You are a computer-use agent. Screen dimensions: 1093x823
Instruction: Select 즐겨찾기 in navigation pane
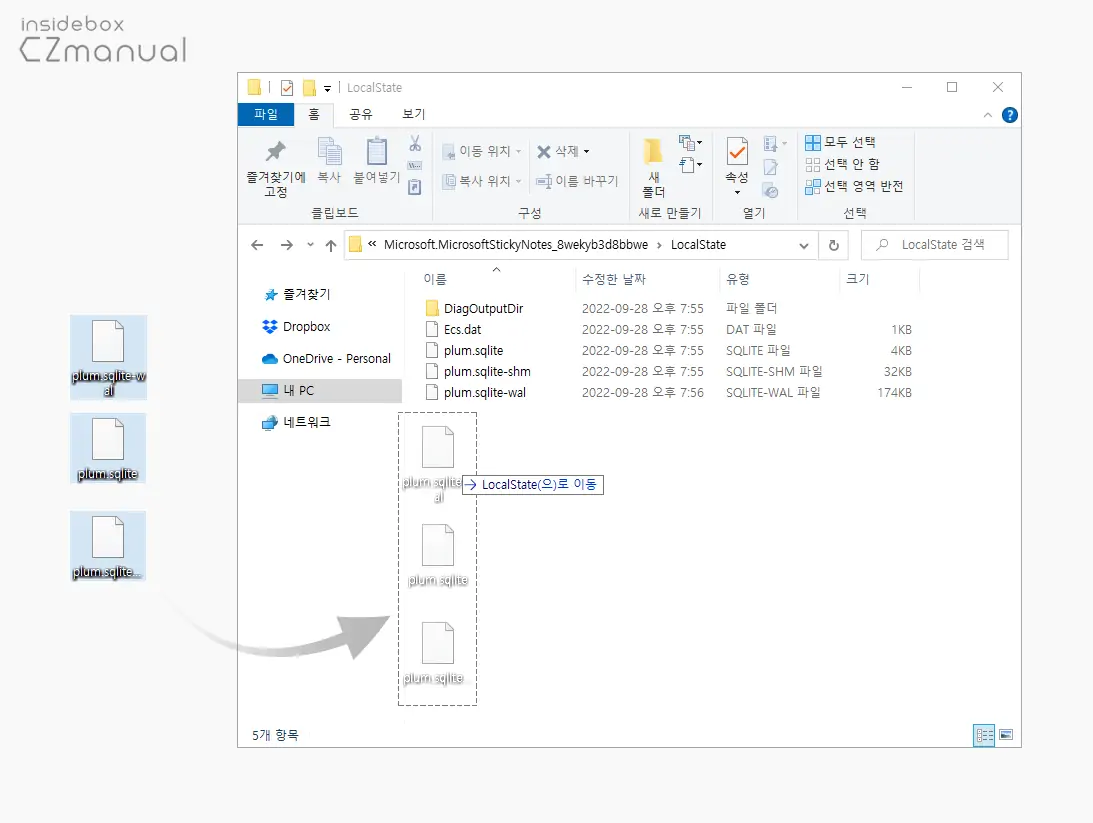298,294
